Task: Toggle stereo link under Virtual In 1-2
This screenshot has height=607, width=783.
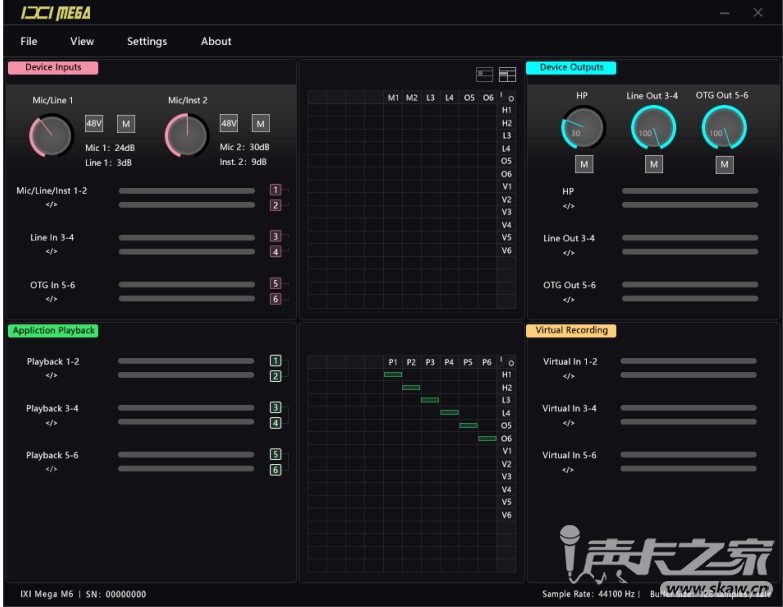Action: (x=569, y=376)
